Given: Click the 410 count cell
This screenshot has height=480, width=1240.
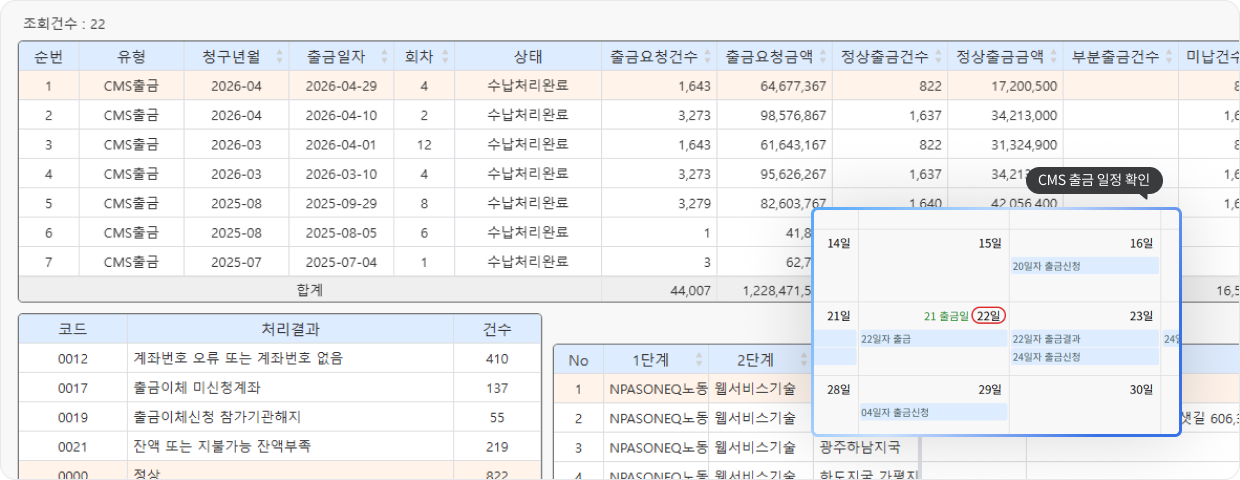Looking at the screenshot, I should (497, 358).
